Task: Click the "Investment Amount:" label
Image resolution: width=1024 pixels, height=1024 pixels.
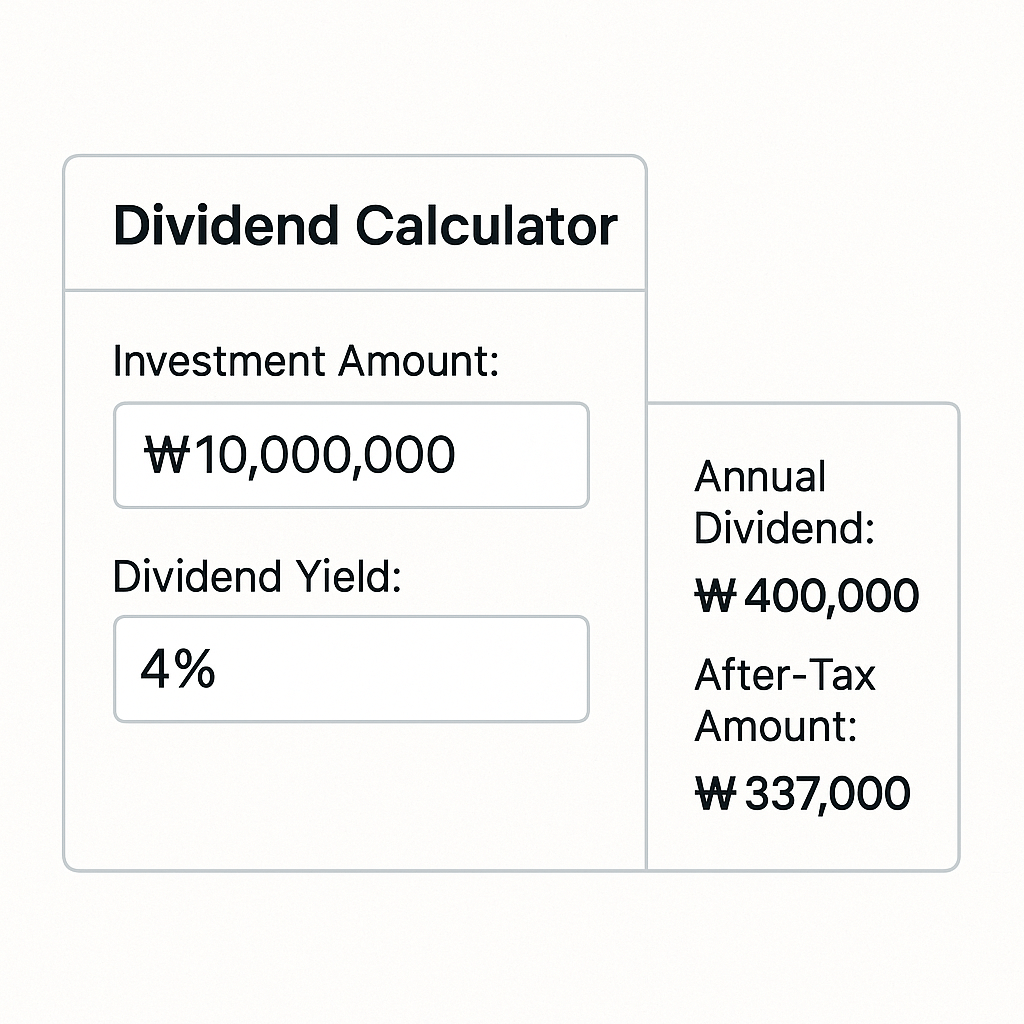Action: 305,361
